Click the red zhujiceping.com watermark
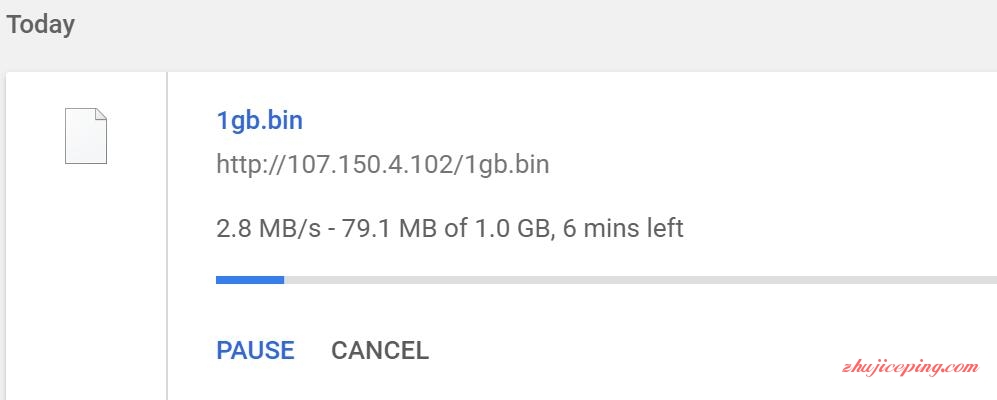This screenshot has height=400, width=997. click(911, 367)
